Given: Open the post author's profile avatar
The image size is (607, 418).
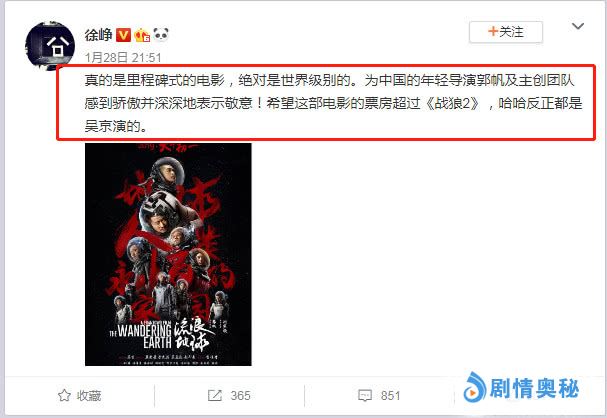Looking at the screenshot, I should [x=50, y=46].
